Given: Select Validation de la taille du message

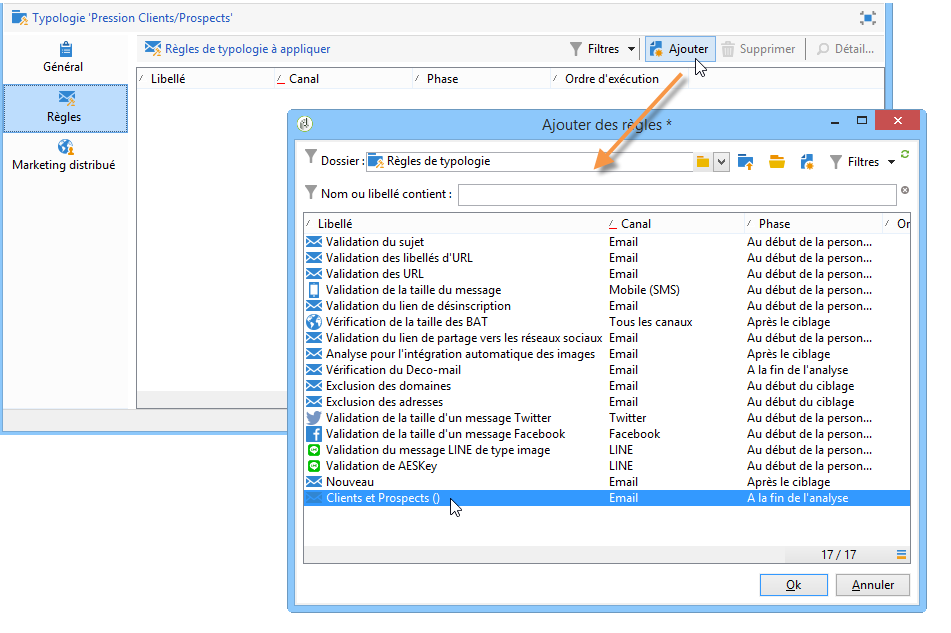Looking at the screenshot, I should (607, 290).
